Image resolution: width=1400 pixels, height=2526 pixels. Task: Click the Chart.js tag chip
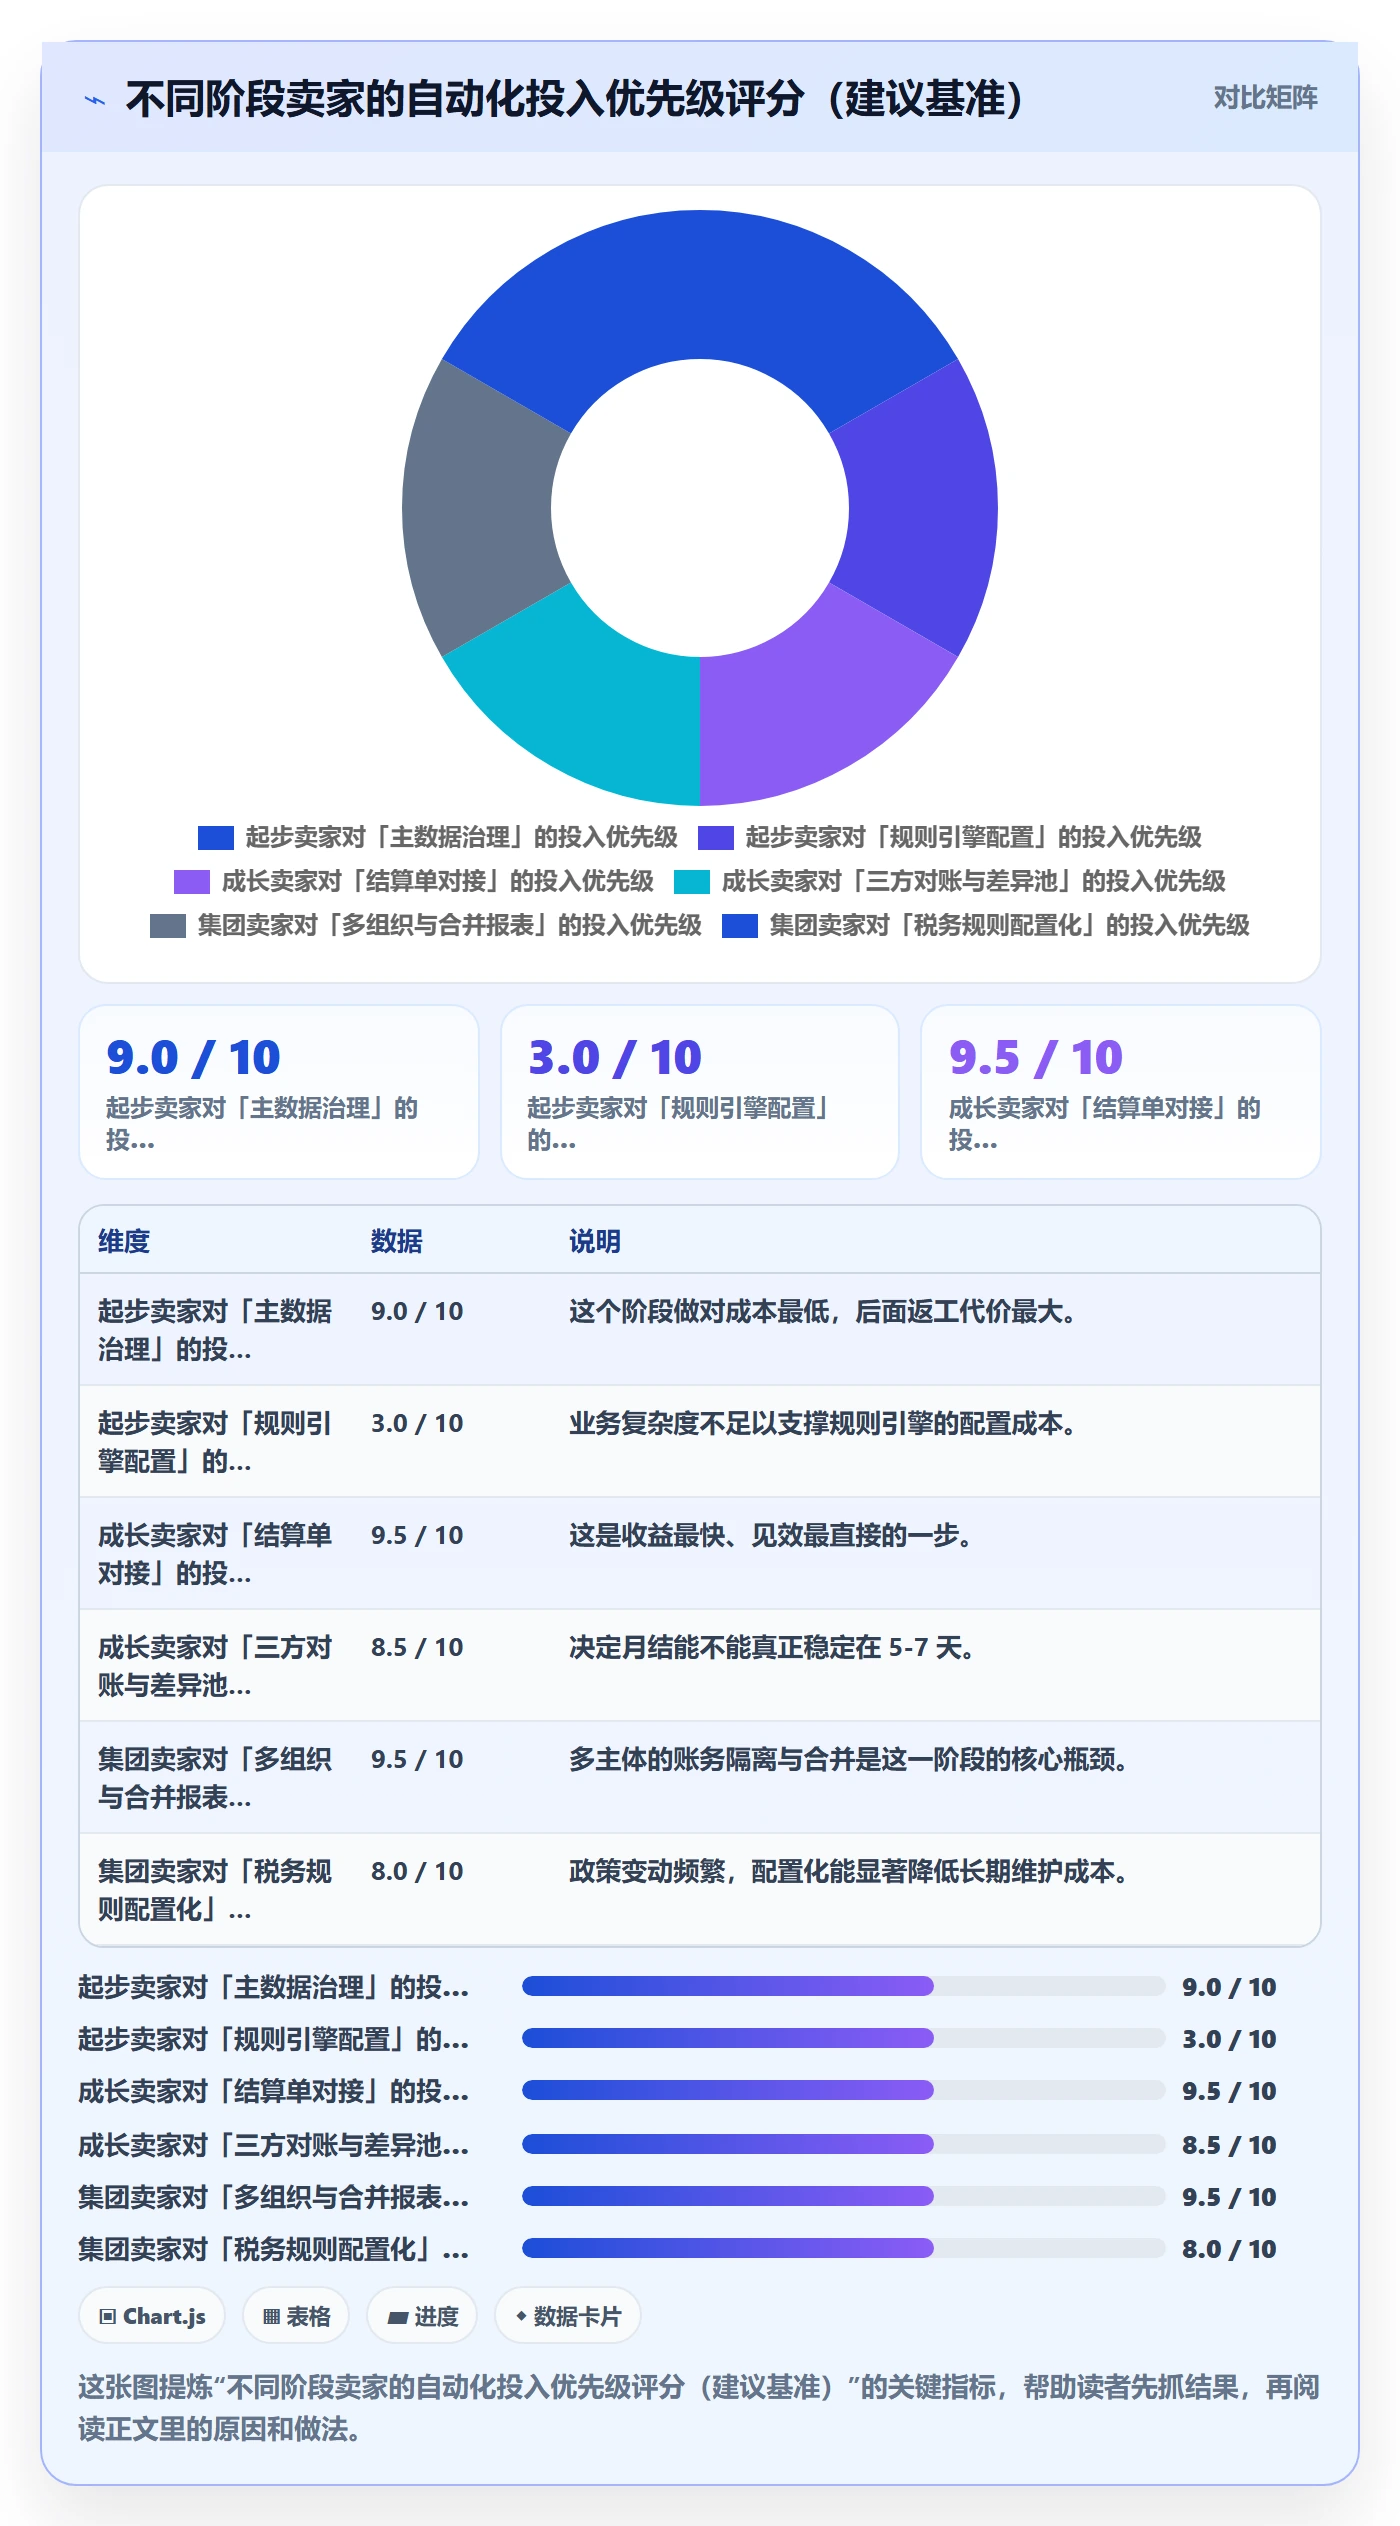[152, 2316]
